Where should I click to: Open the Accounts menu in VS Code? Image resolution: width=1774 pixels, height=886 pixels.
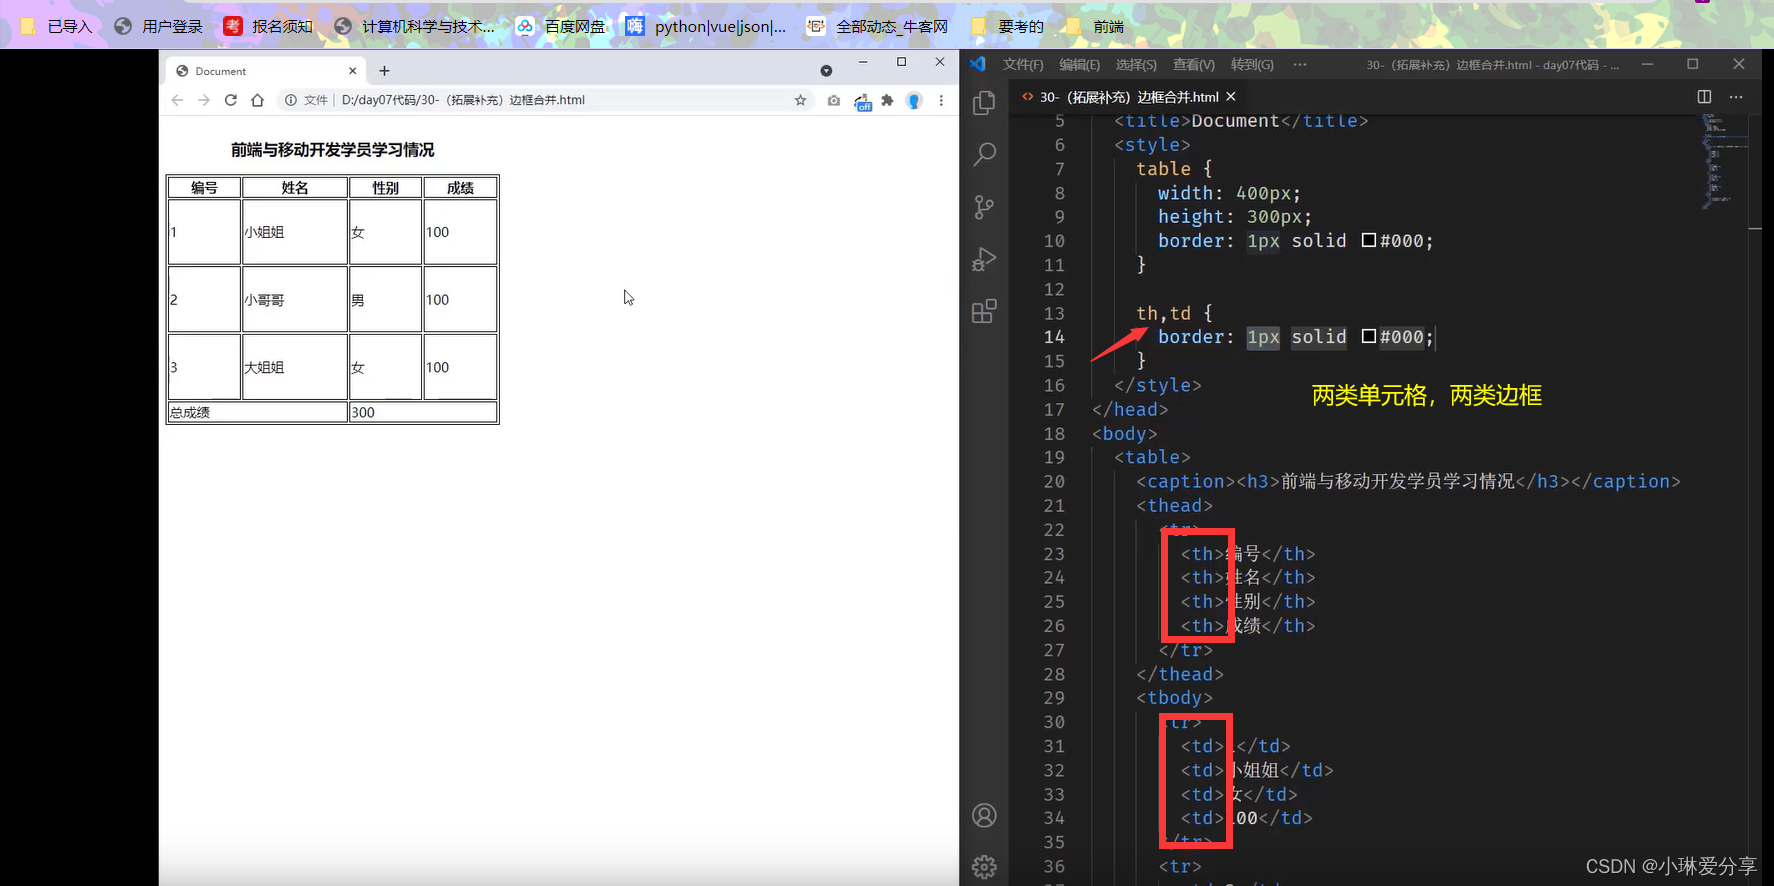984,816
